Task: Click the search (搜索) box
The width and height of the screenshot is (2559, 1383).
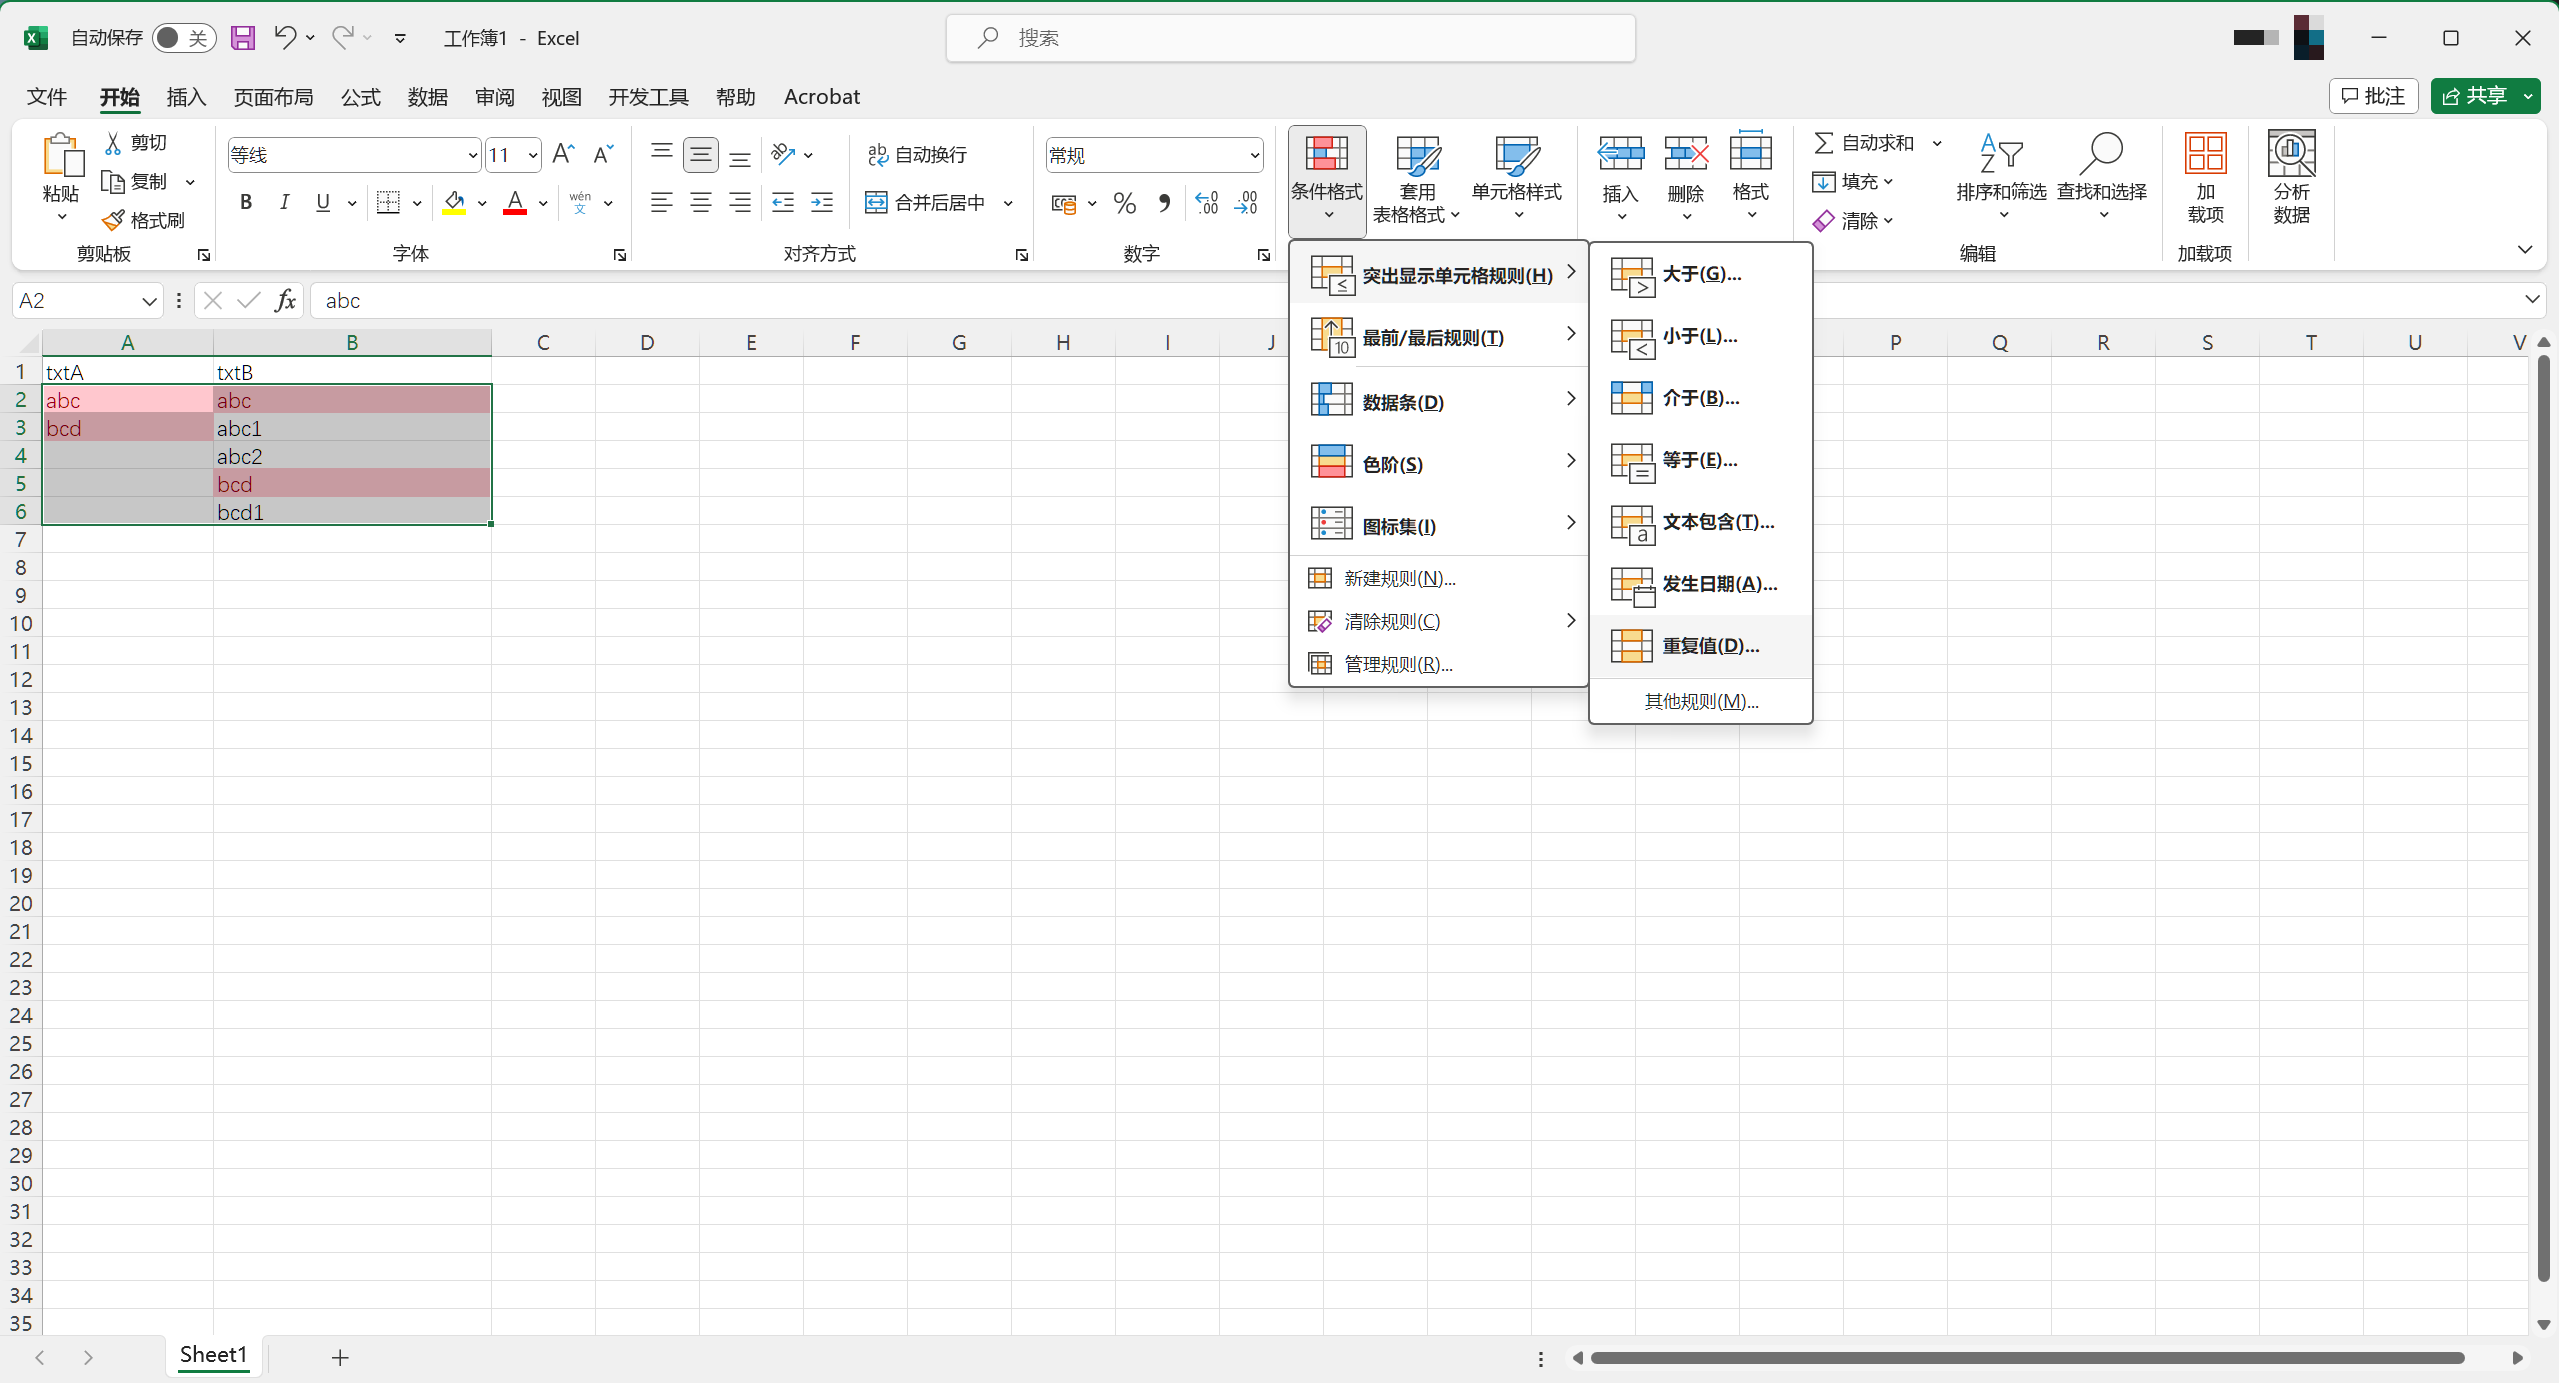Action: click(x=1290, y=38)
